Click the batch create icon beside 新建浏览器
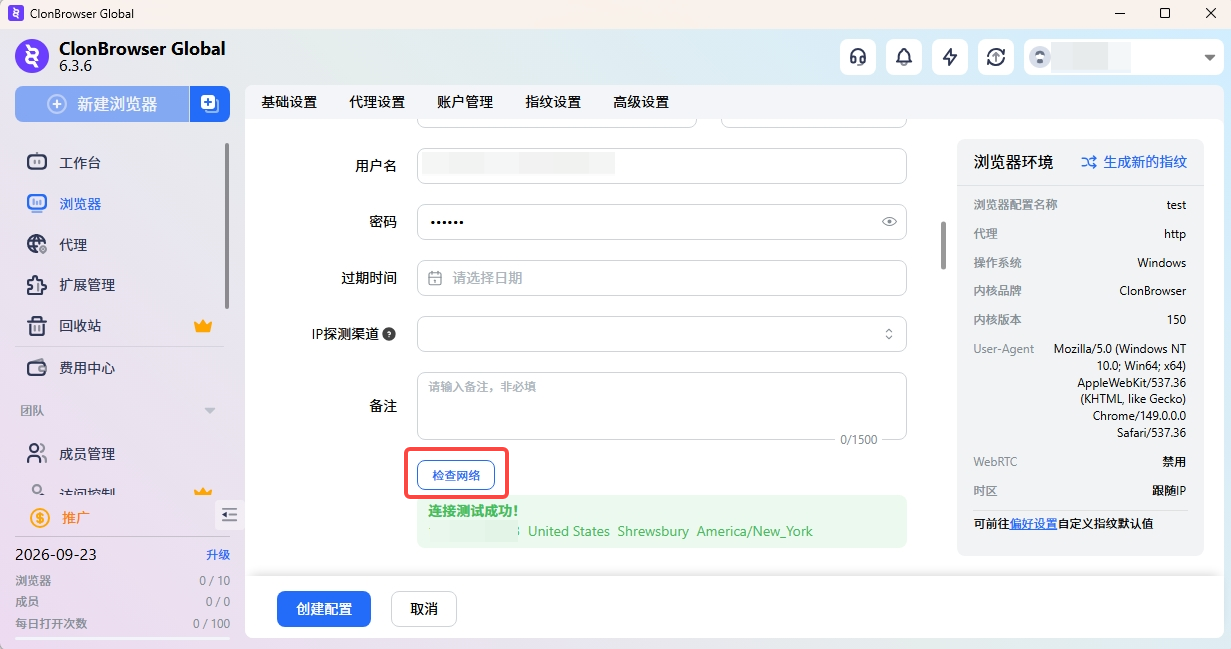 (x=210, y=104)
